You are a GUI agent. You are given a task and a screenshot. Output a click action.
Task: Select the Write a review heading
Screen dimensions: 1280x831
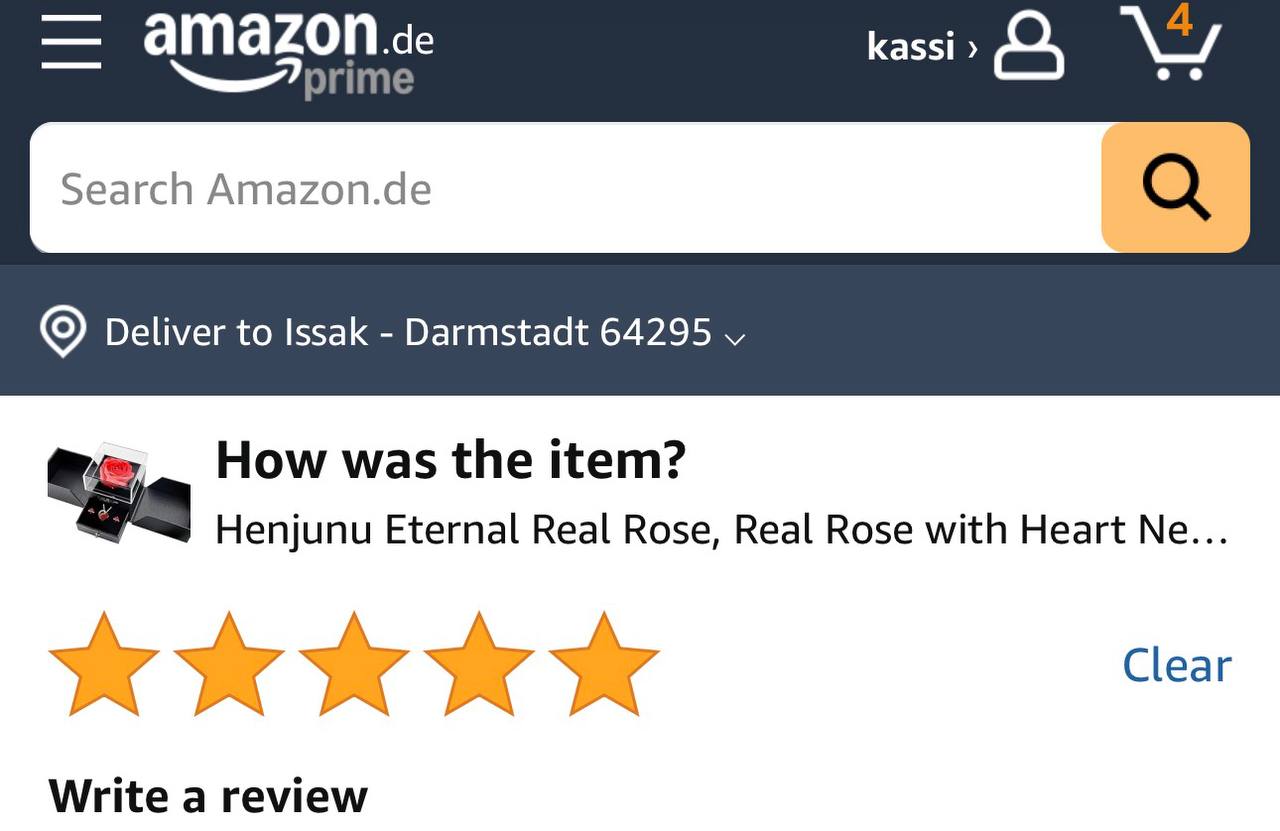point(208,796)
